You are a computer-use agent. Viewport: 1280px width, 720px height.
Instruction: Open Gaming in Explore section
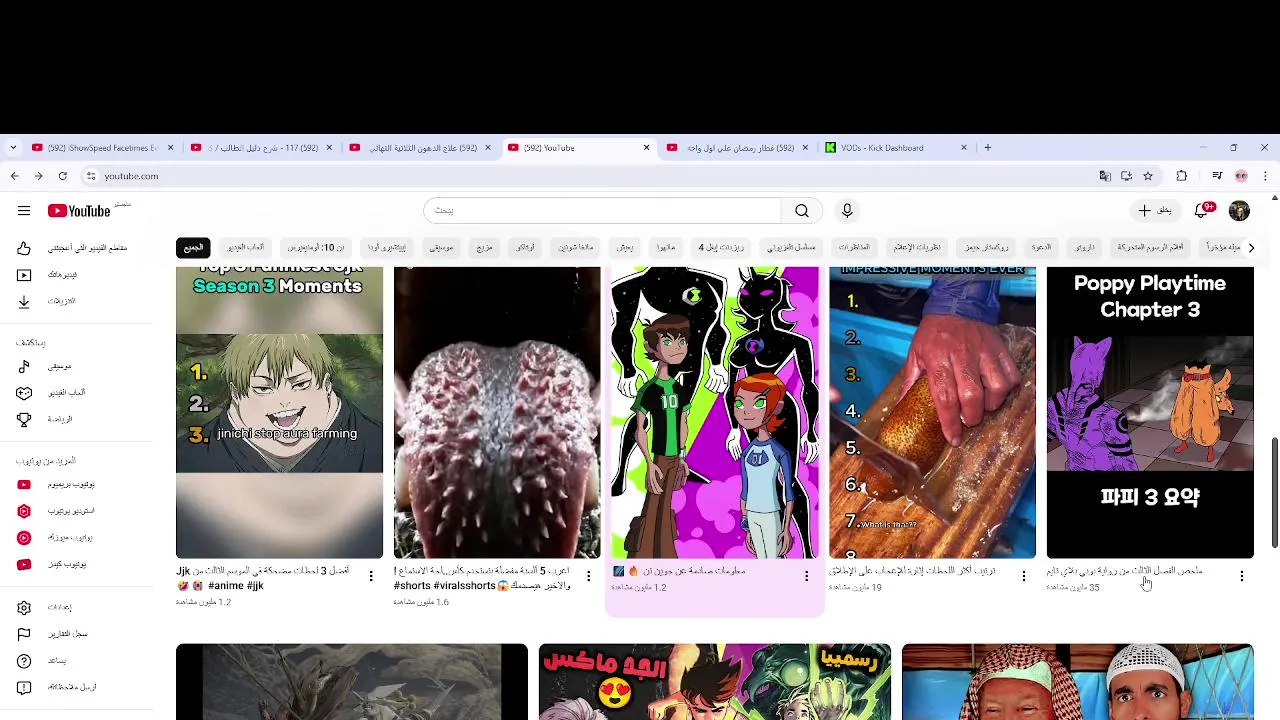pos(77,393)
